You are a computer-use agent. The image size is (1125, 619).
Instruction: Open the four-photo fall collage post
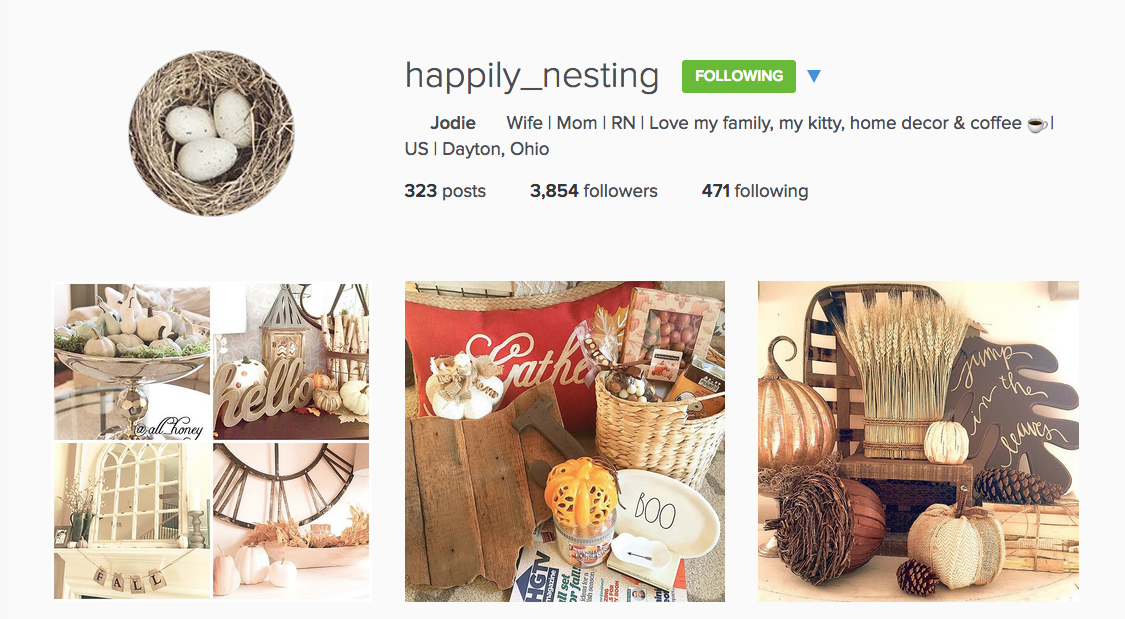click(212, 441)
